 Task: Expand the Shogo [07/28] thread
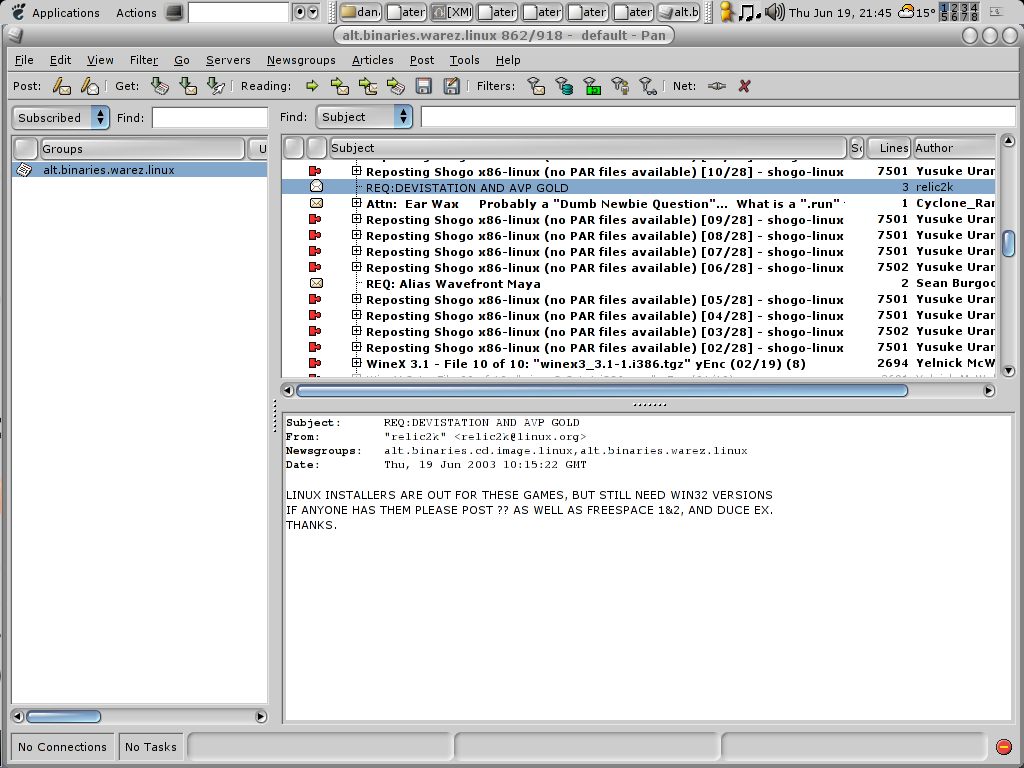357,251
